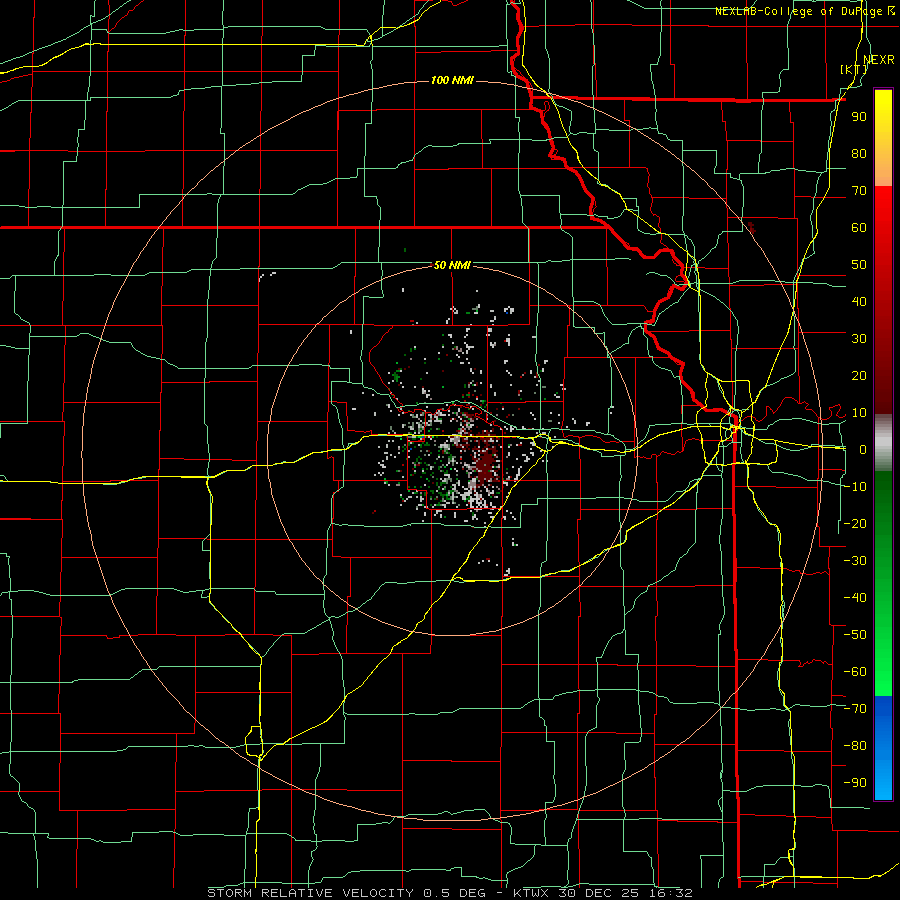Click the "-20" scale value
The height and width of the screenshot is (900, 900).
point(855,523)
